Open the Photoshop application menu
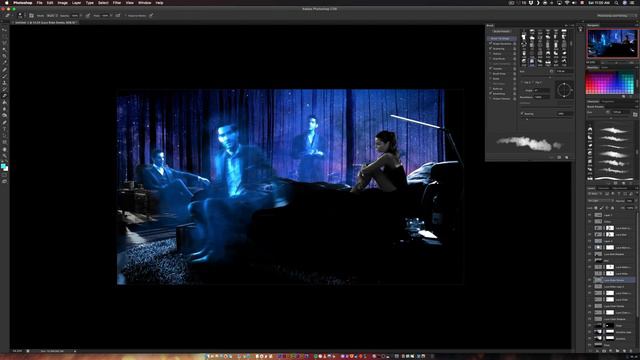This screenshot has width=640, height=360. coord(22,3)
